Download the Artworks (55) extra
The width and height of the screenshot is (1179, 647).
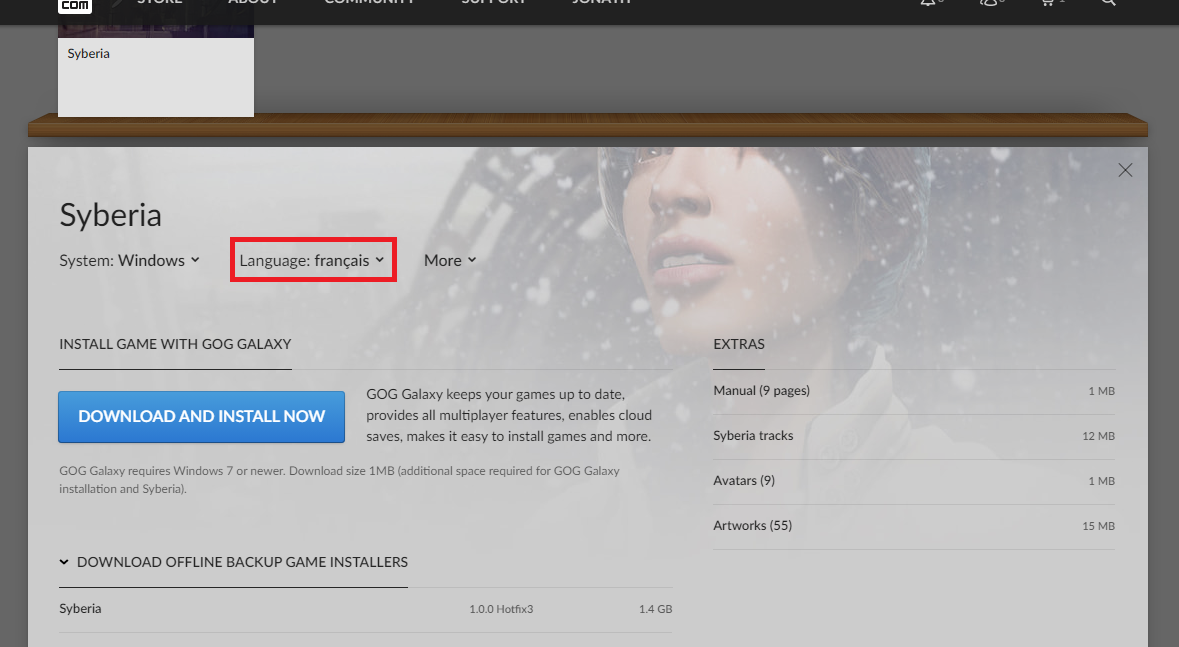point(914,527)
